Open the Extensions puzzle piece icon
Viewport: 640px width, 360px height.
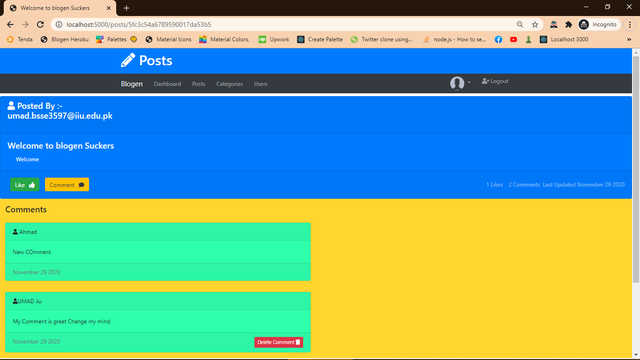(568, 24)
